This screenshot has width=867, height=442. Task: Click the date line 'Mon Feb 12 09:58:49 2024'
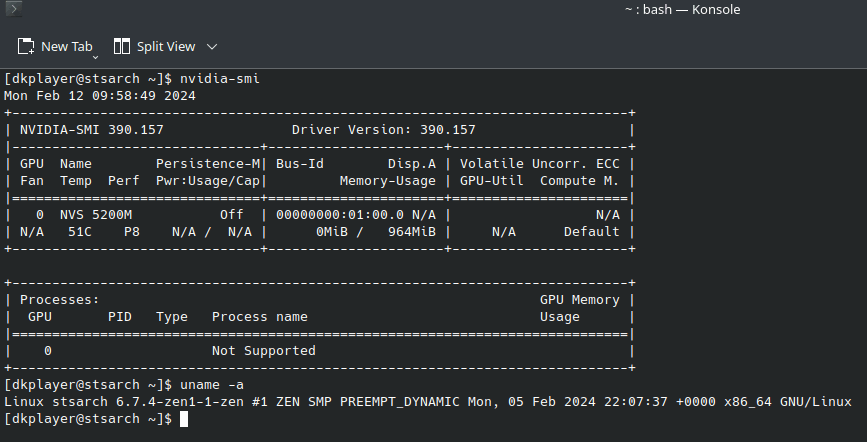[x=100, y=96]
